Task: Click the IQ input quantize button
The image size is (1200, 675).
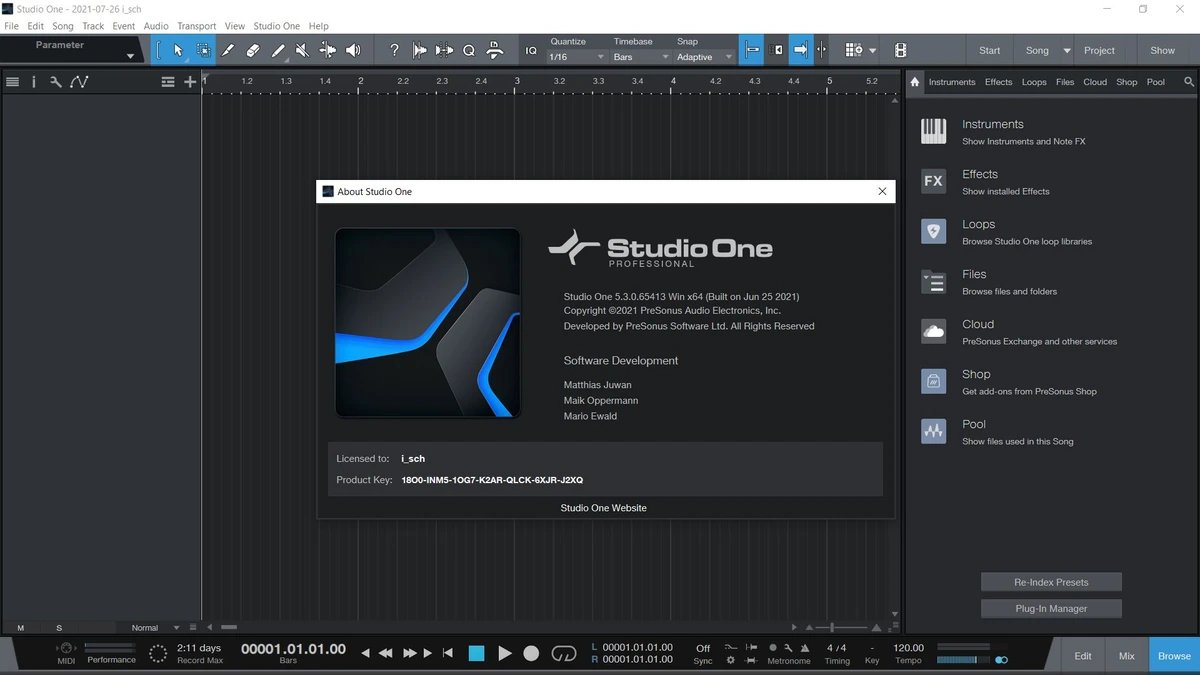Action: pyautogui.click(x=531, y=50)
